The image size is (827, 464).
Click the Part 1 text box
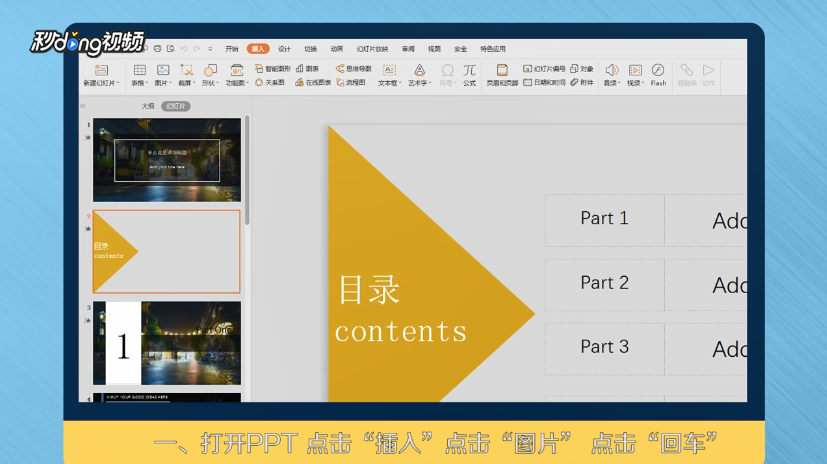[x=604, y=219]
